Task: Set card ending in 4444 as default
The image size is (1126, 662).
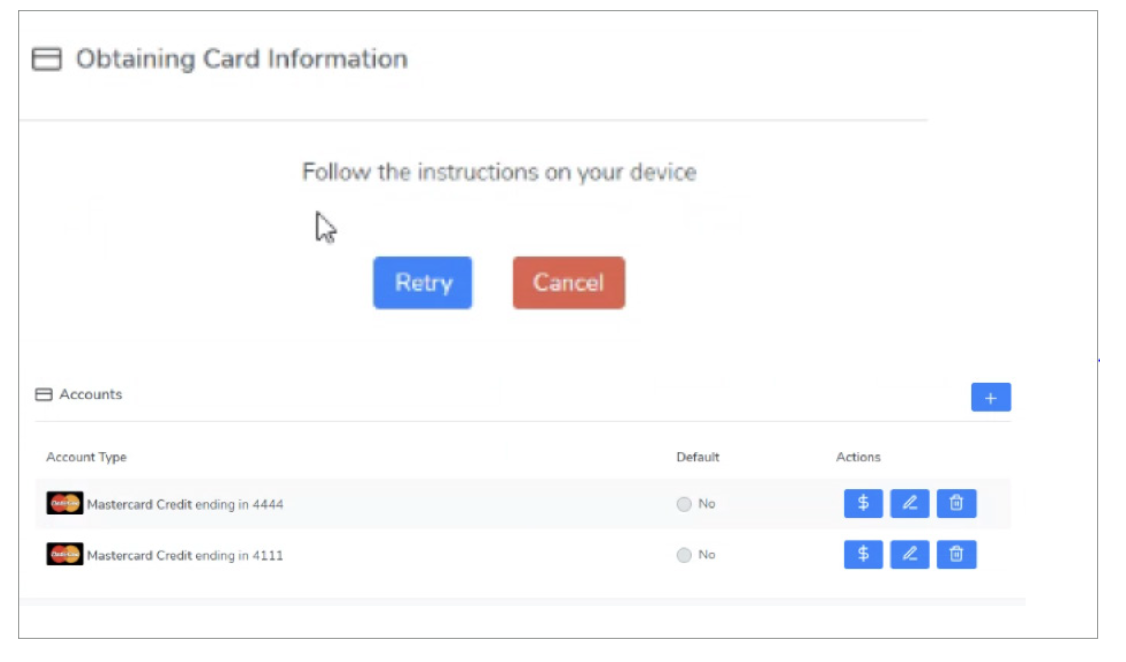Action: point(684,504)
